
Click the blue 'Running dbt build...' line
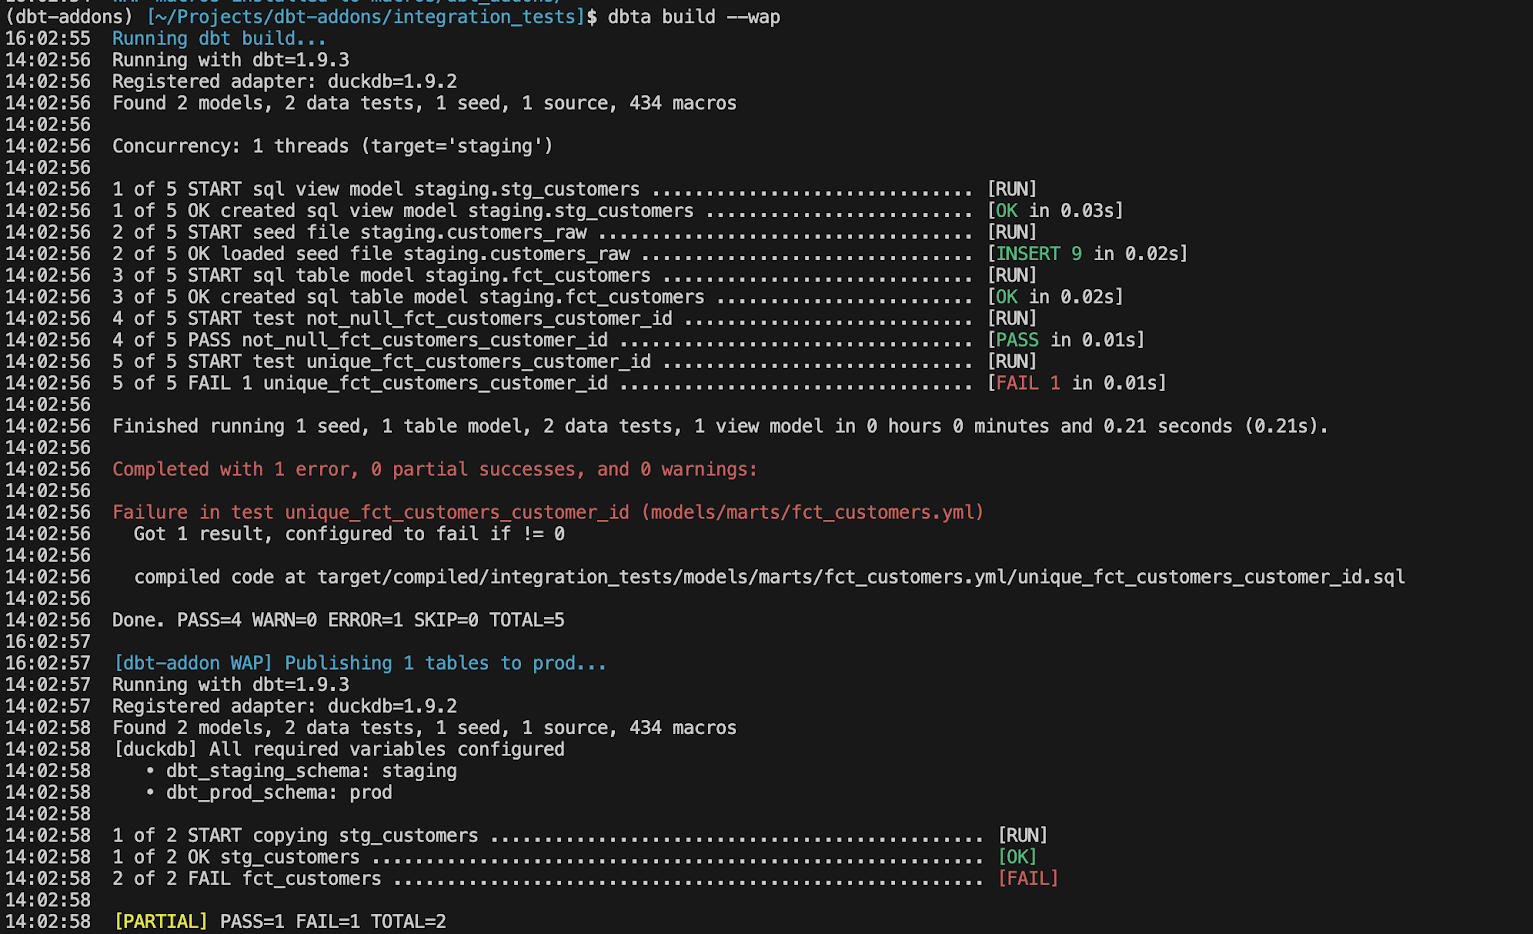[x=219, y=38]
